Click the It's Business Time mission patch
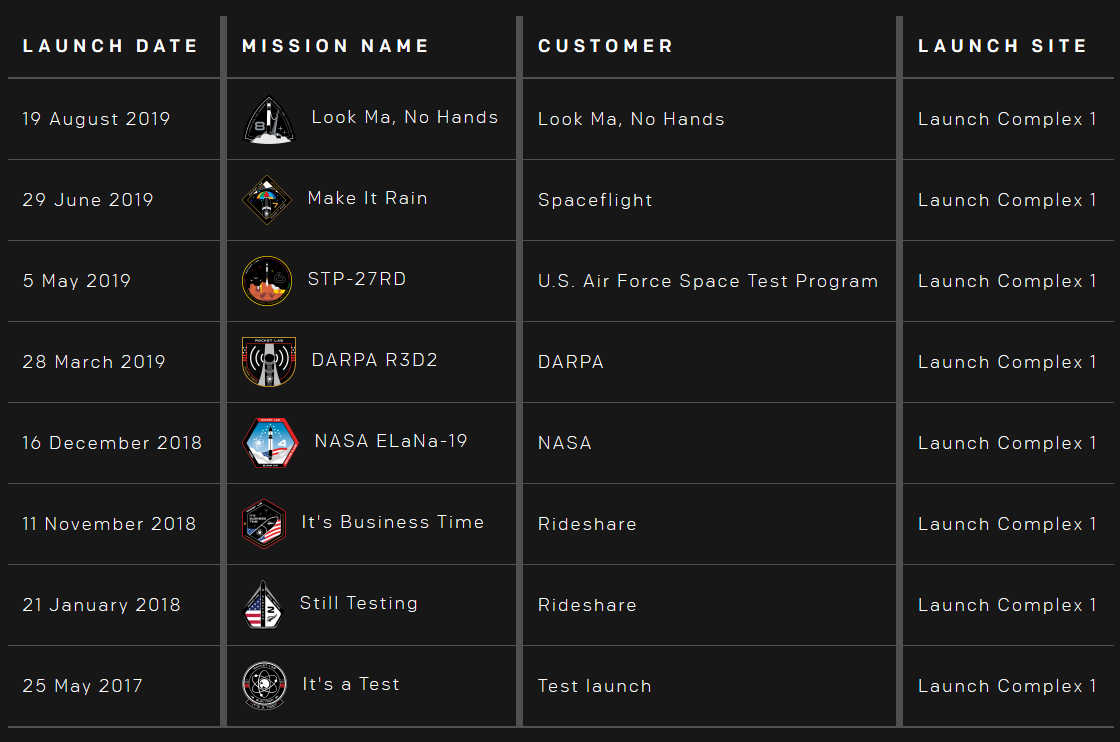Image resolution: width=1120 pixels, height=742 pixels. click(x=264, y=524)
